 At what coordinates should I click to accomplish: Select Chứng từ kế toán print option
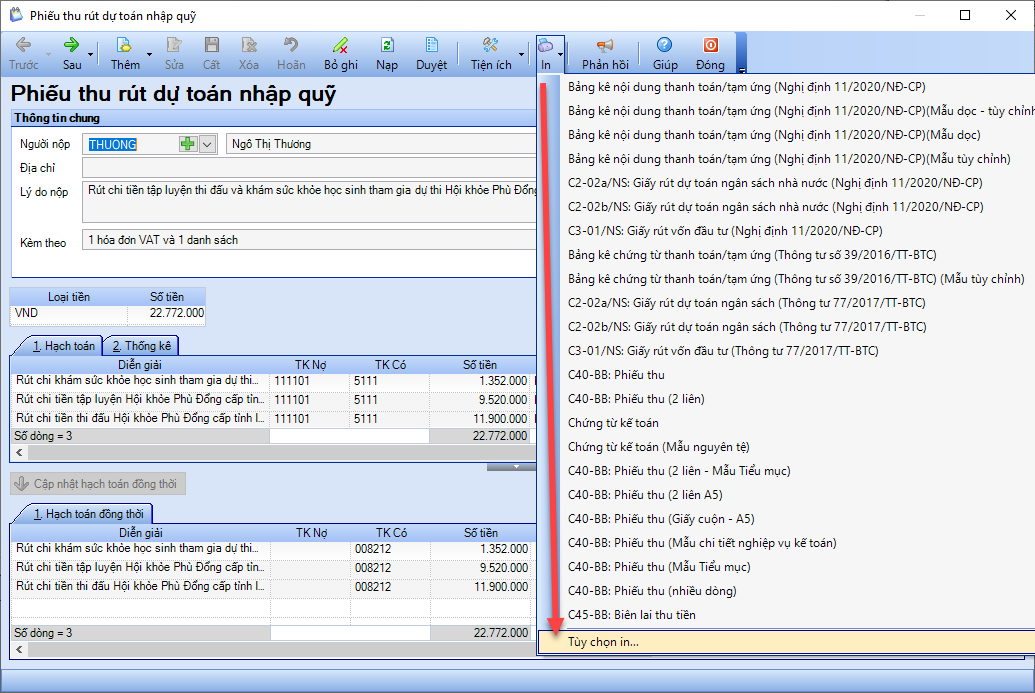point(613,423)
